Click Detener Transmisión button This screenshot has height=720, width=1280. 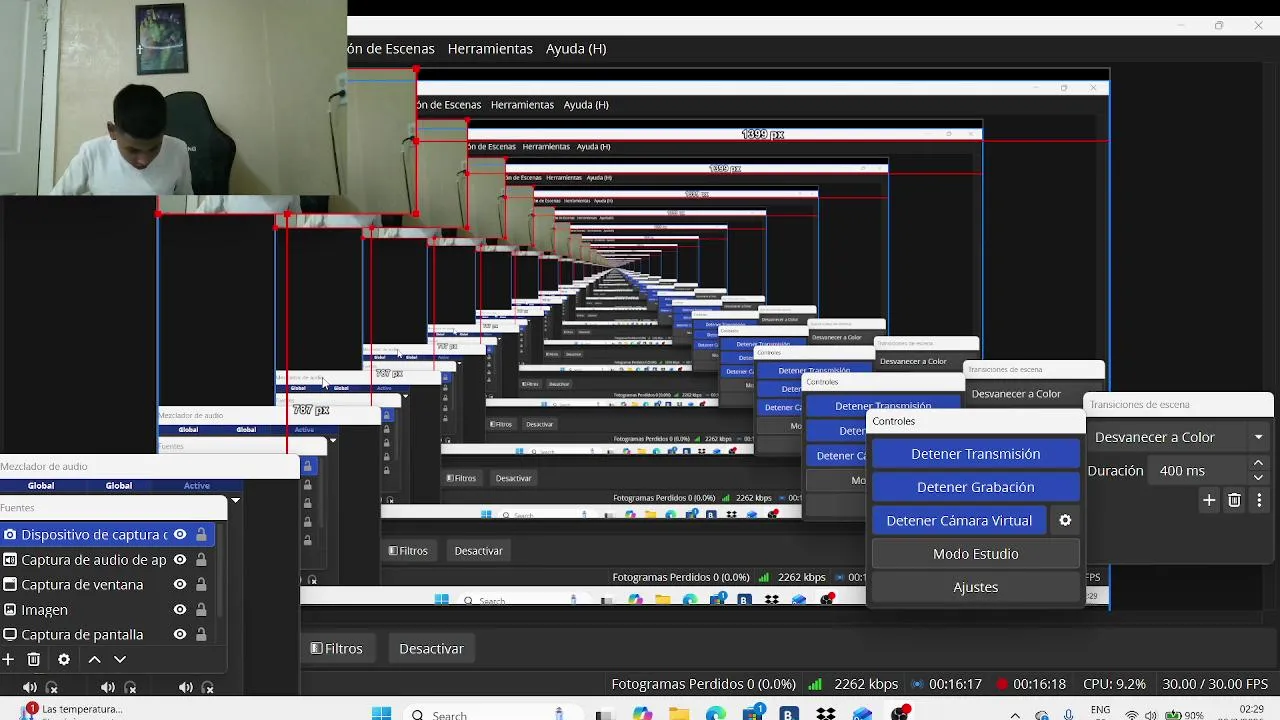(976, 454)
